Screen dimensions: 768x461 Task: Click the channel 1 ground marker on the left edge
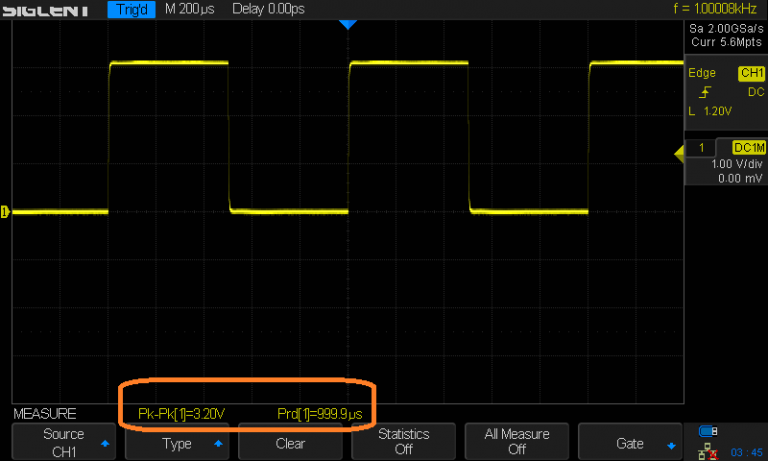(x=4, y=211)
